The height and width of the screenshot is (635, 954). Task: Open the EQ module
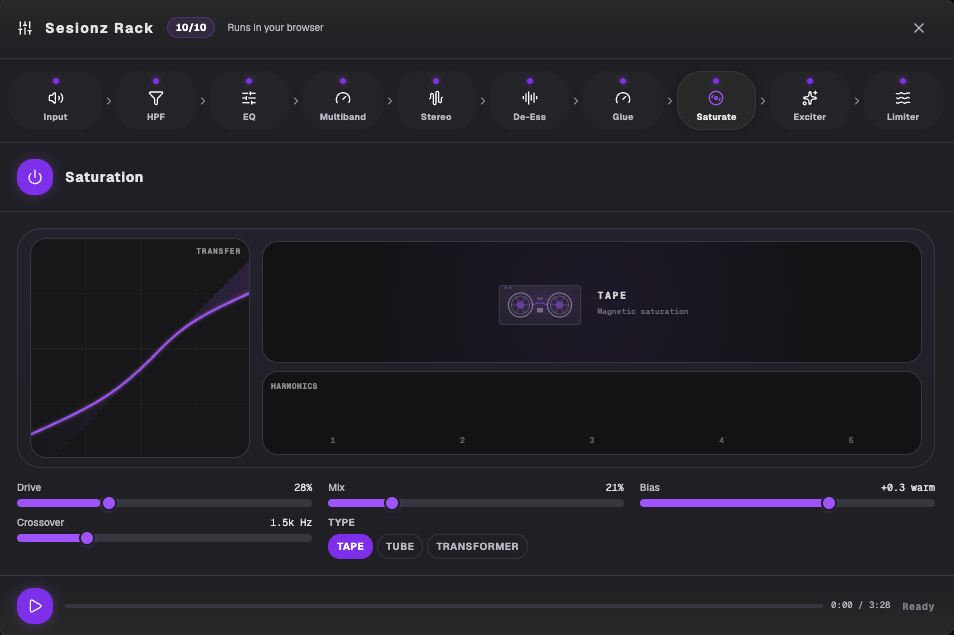click(x=249, y=100)
